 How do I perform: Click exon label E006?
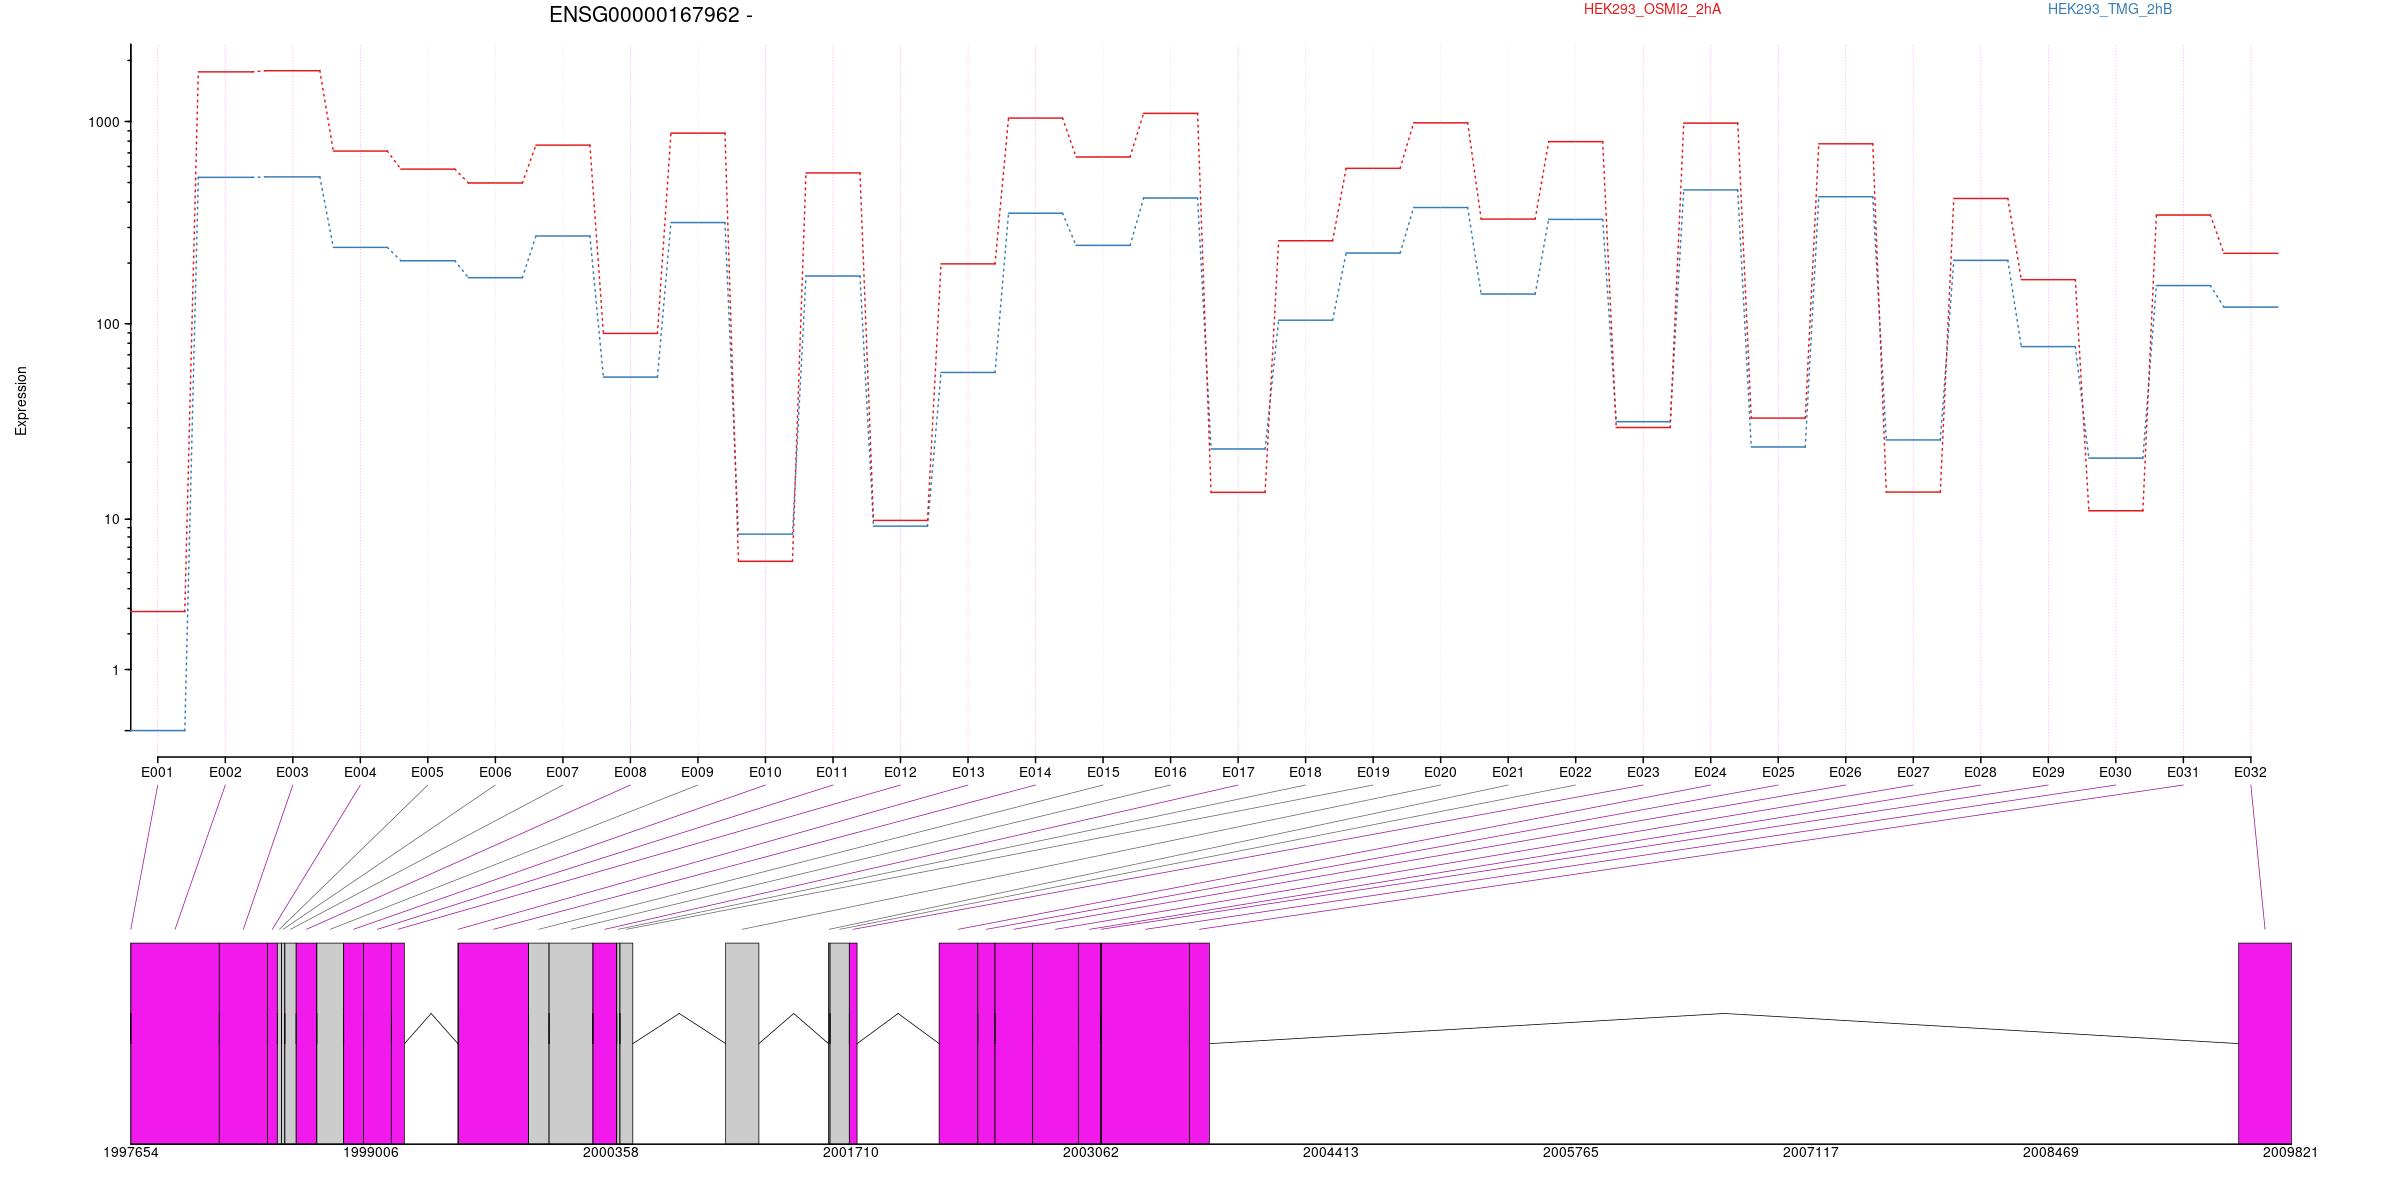pos(495,772)
